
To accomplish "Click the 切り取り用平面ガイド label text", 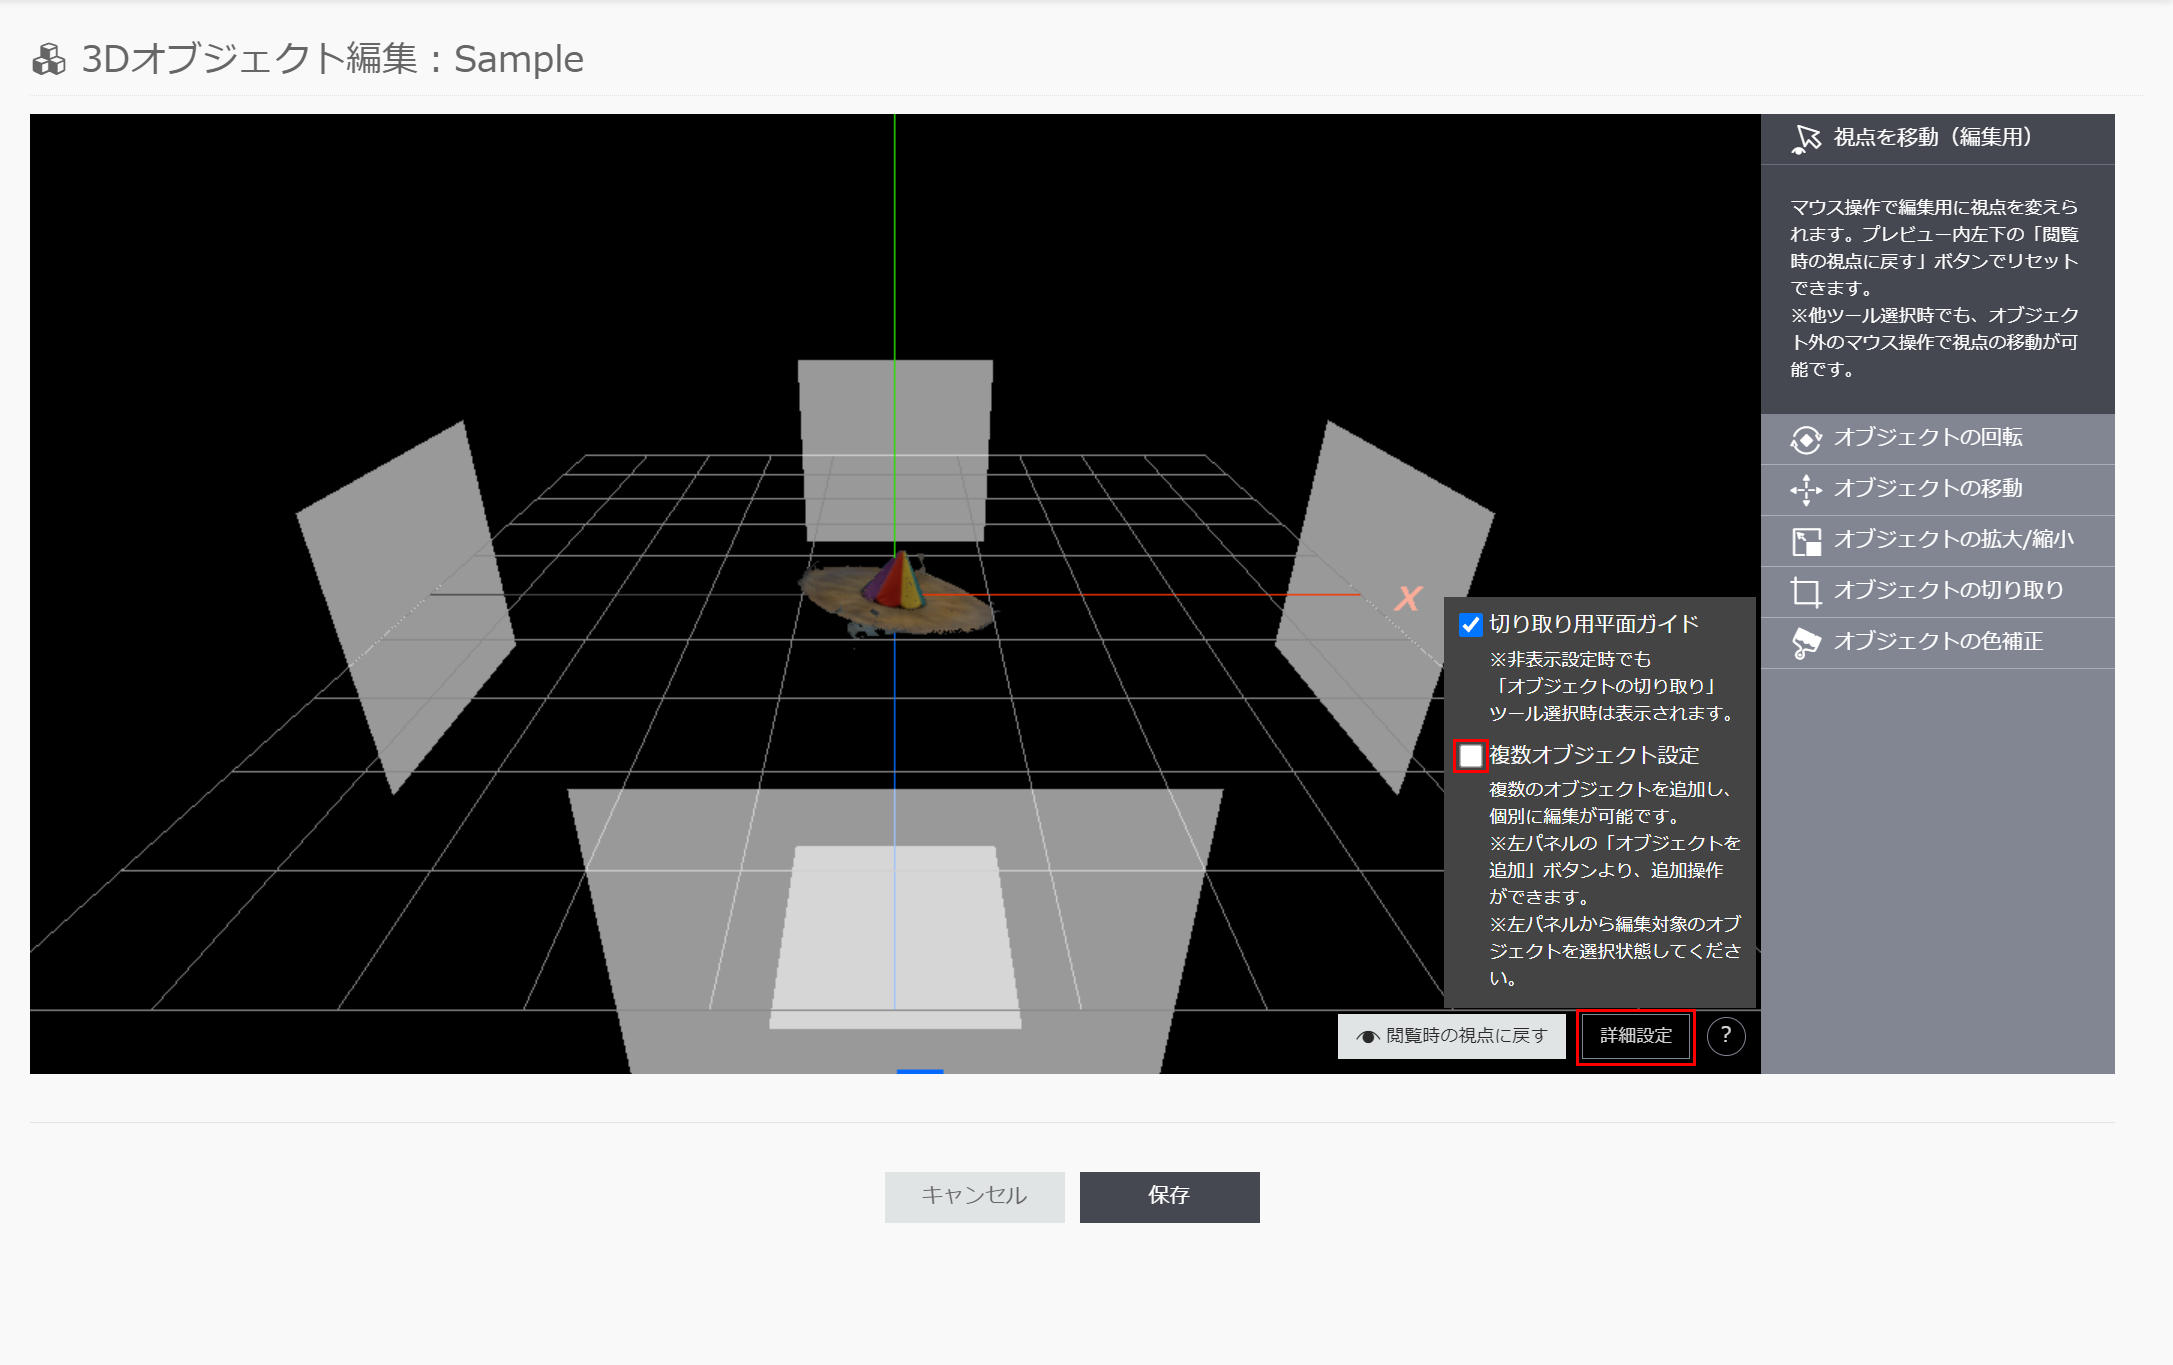I will [x=1594, y=625].
